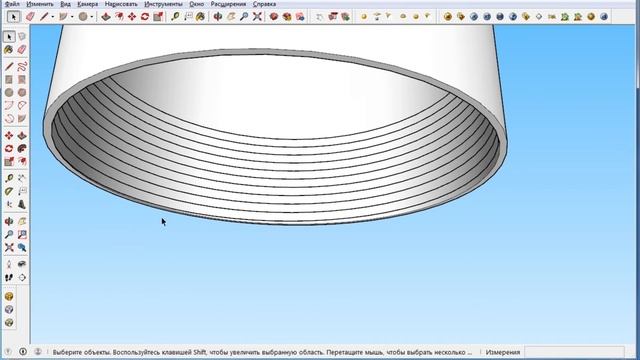Image resolution: width=640 pixels, height=360 pixels.
Task: Select the Orbit tool in top toolbar
Action: 218,17
